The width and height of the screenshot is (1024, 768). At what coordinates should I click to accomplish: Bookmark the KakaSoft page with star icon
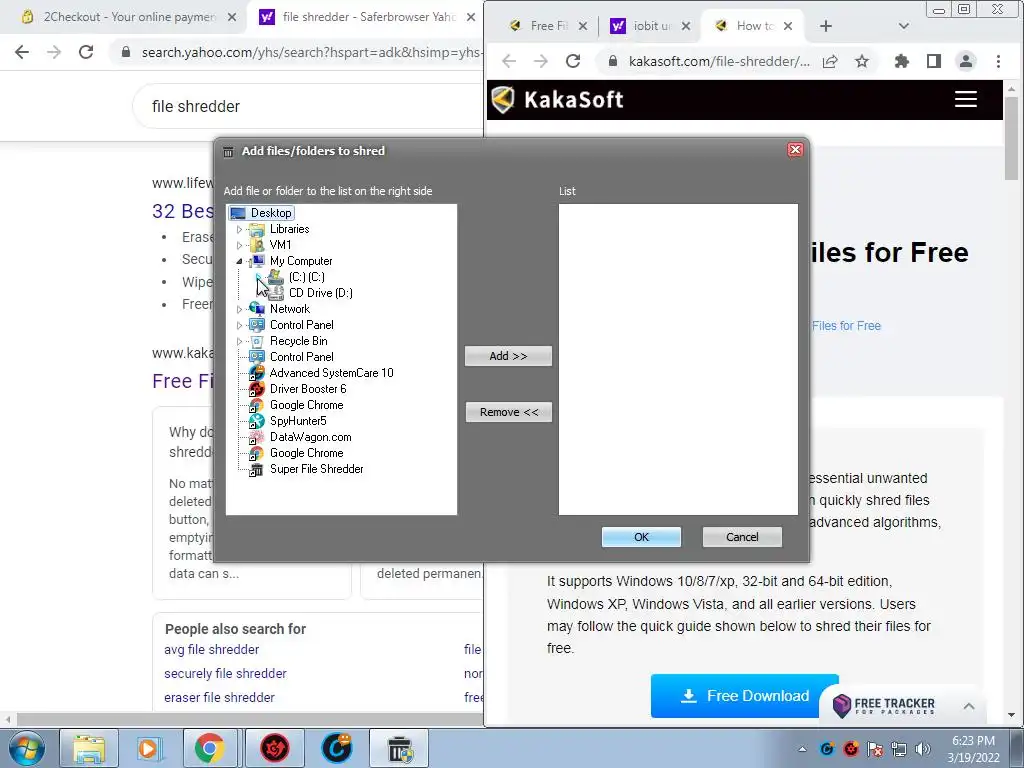862,61
